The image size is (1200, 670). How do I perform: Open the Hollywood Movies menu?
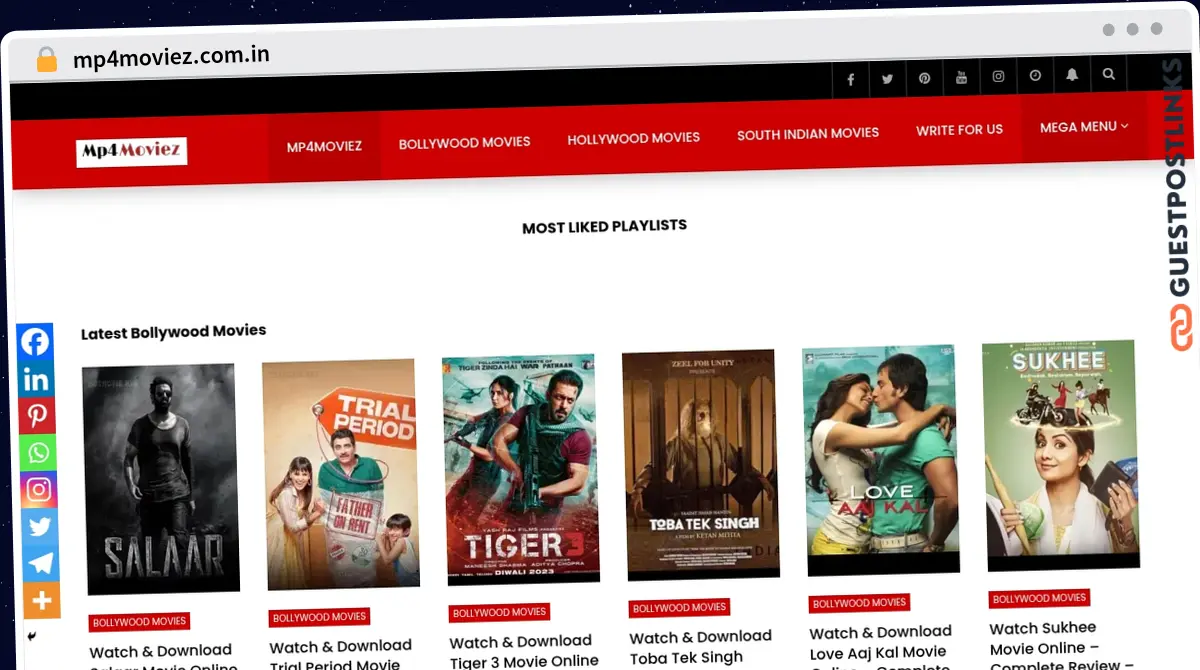click(633, 138)
